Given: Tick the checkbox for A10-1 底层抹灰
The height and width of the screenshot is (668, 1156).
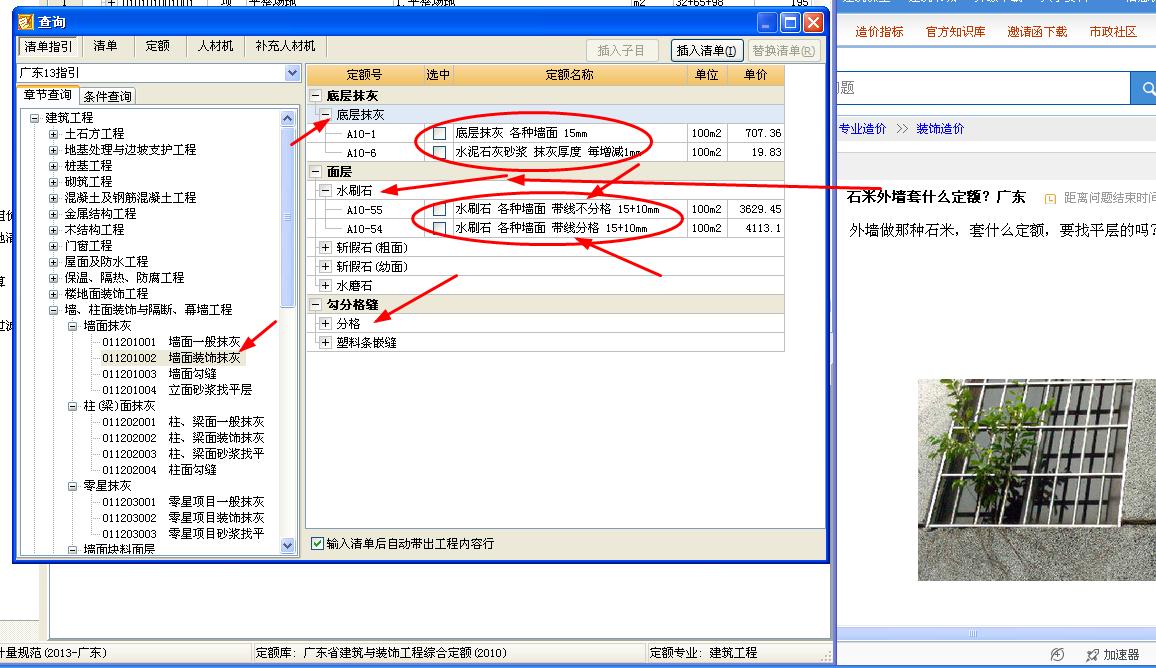Looking at the screenshot, I should click(439, 133).
